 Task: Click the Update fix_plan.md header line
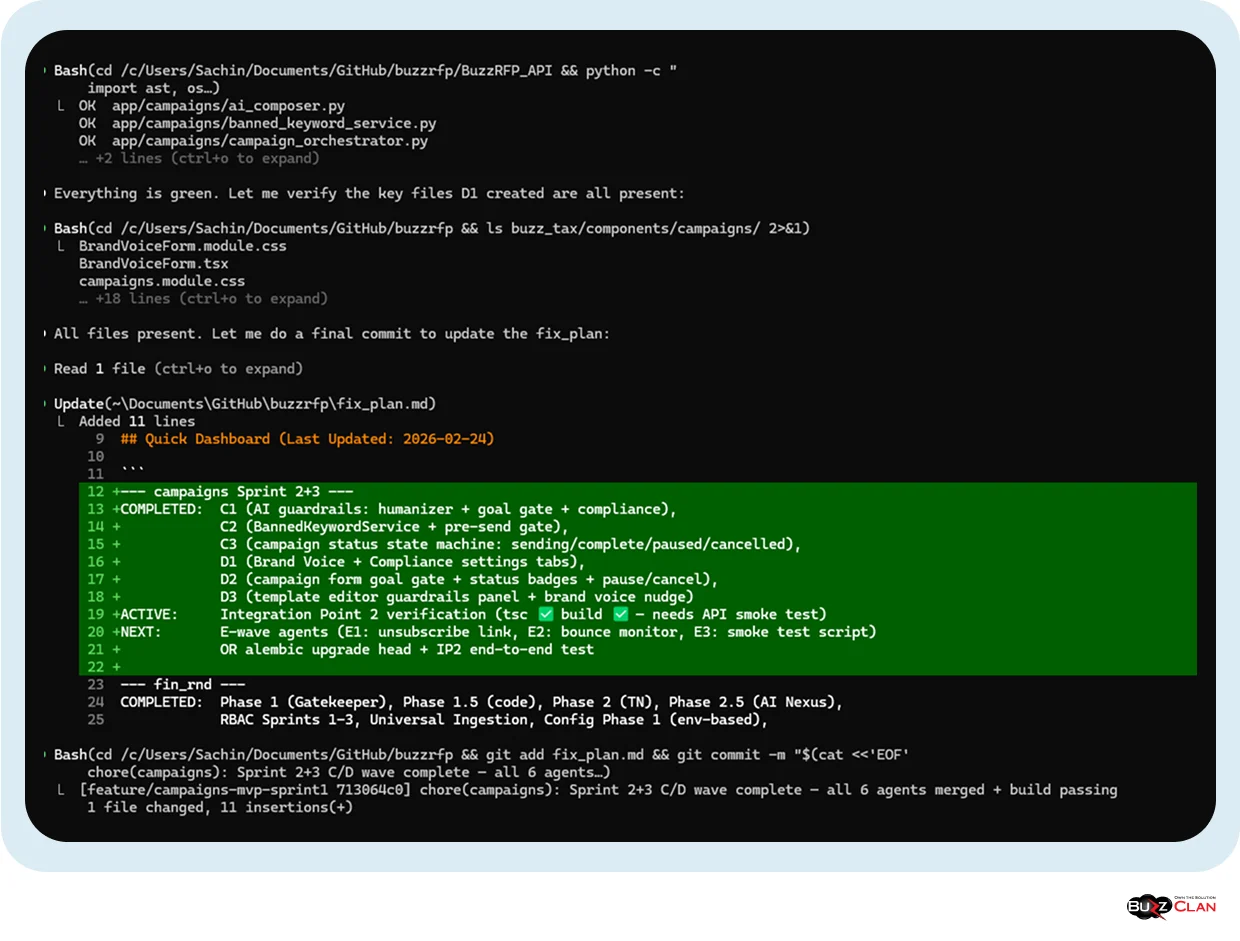245,404
